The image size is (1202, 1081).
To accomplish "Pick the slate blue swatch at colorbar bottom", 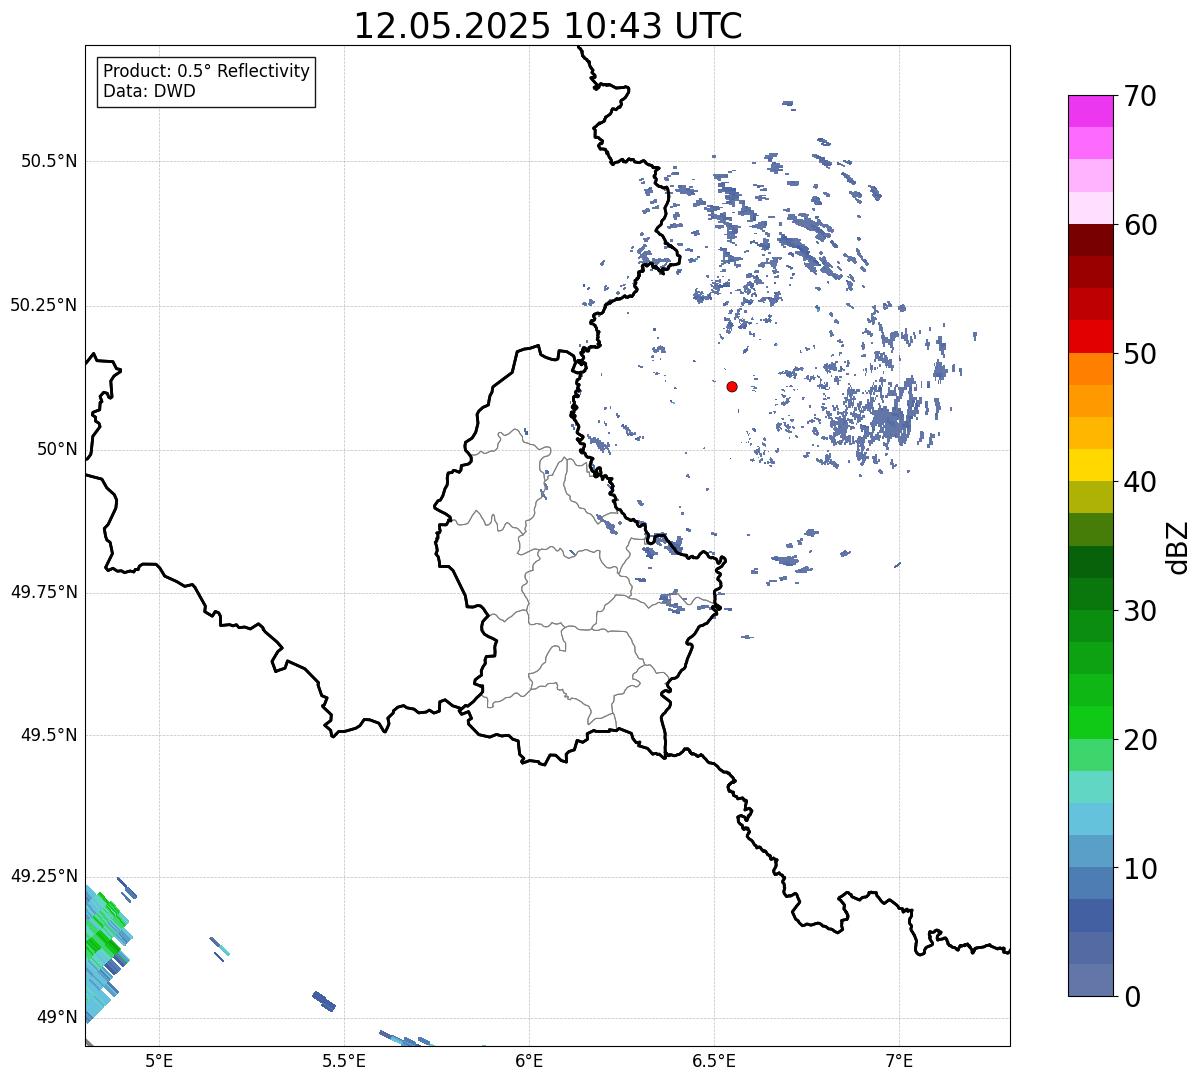I will coord(1091,980).
